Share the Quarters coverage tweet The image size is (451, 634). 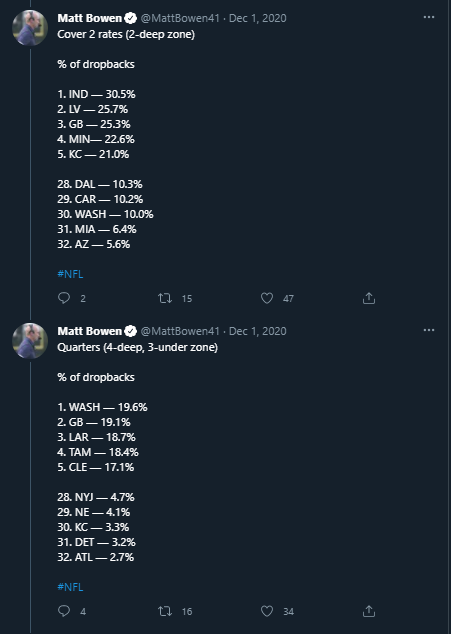[368, 611]
